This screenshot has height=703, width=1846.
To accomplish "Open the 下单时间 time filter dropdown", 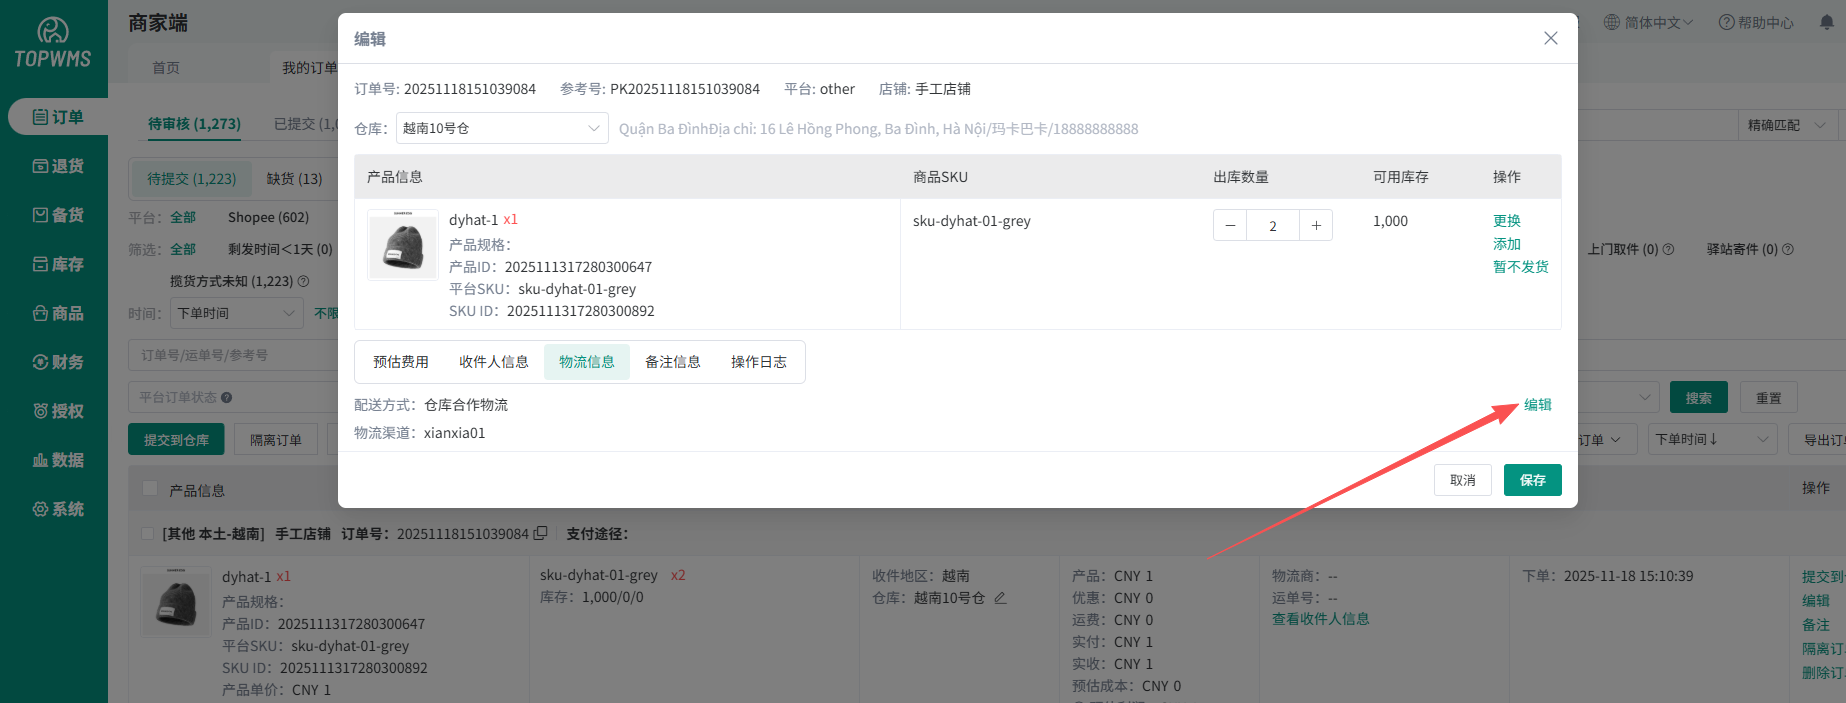I will pos(237,313).
